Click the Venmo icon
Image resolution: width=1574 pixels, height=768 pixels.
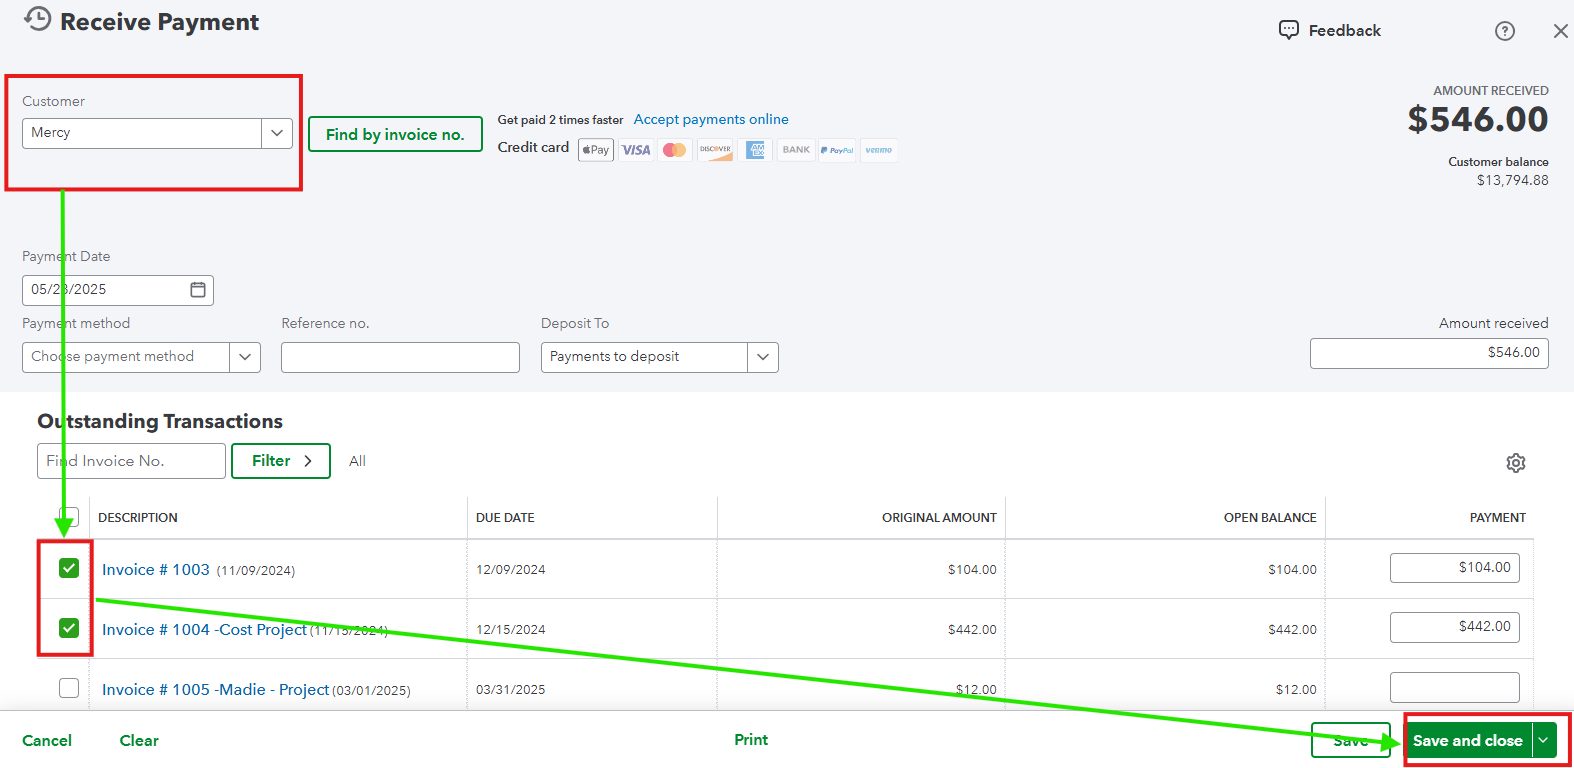pos(879,150)
